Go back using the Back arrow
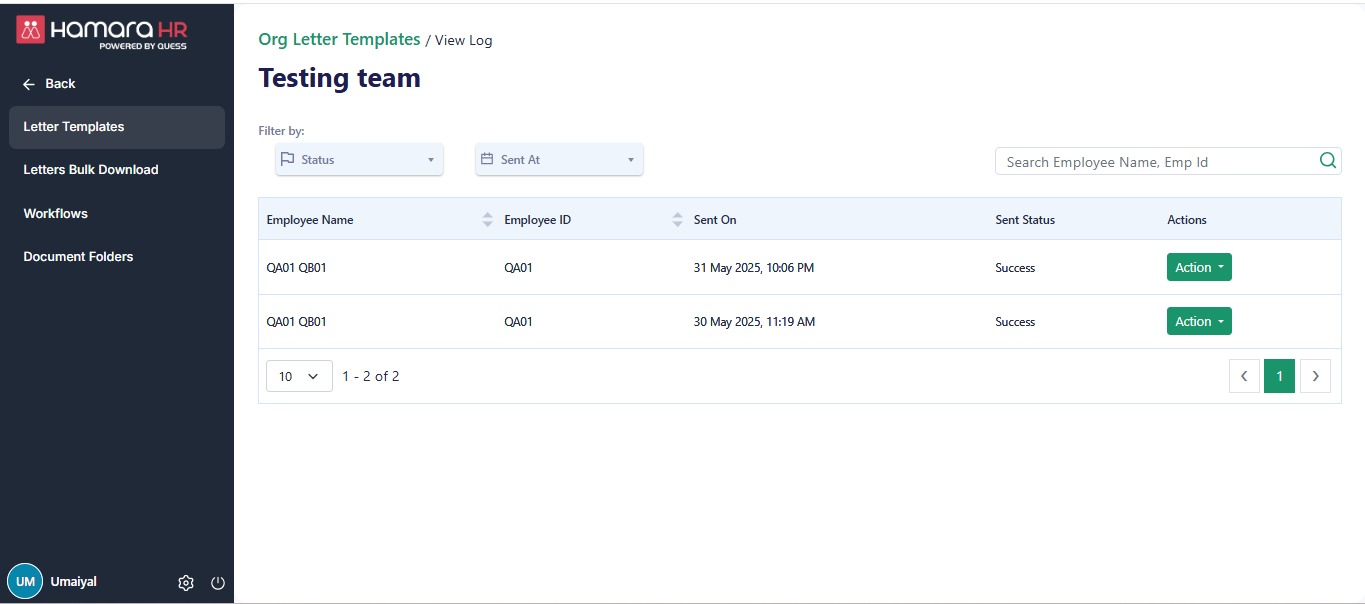 29,84
